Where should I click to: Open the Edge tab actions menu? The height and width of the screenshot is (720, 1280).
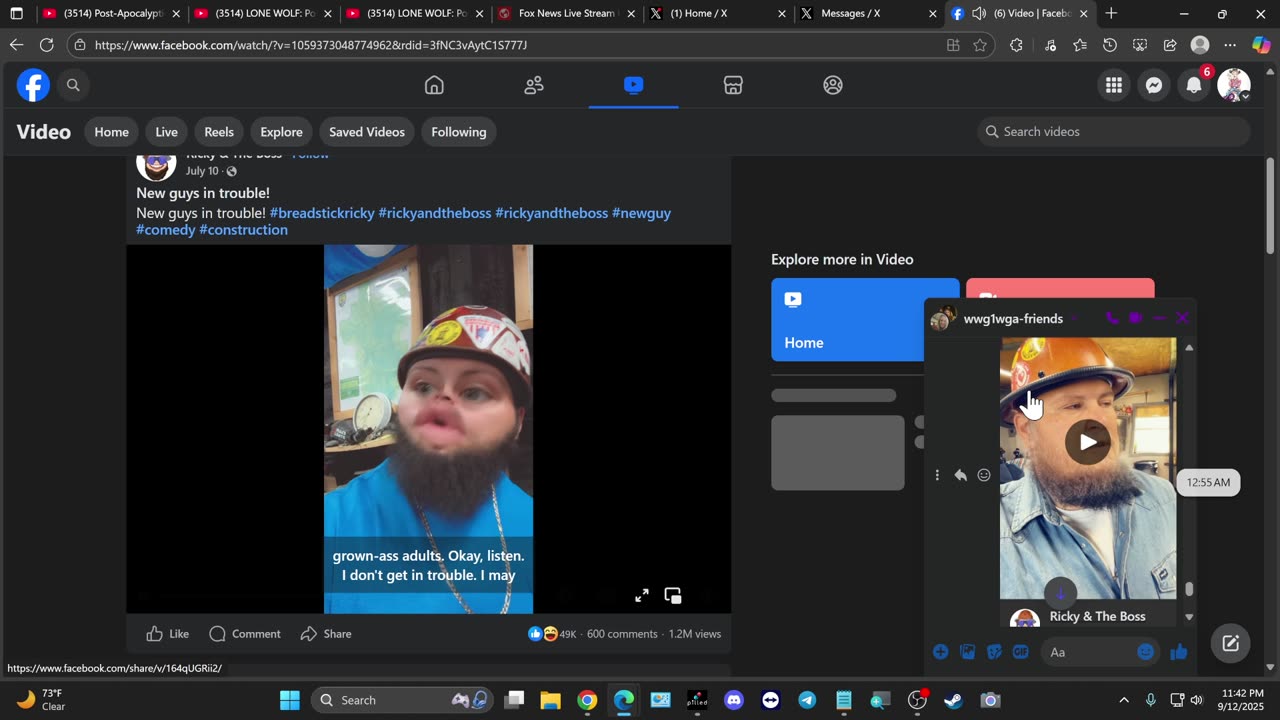(17, 14)
